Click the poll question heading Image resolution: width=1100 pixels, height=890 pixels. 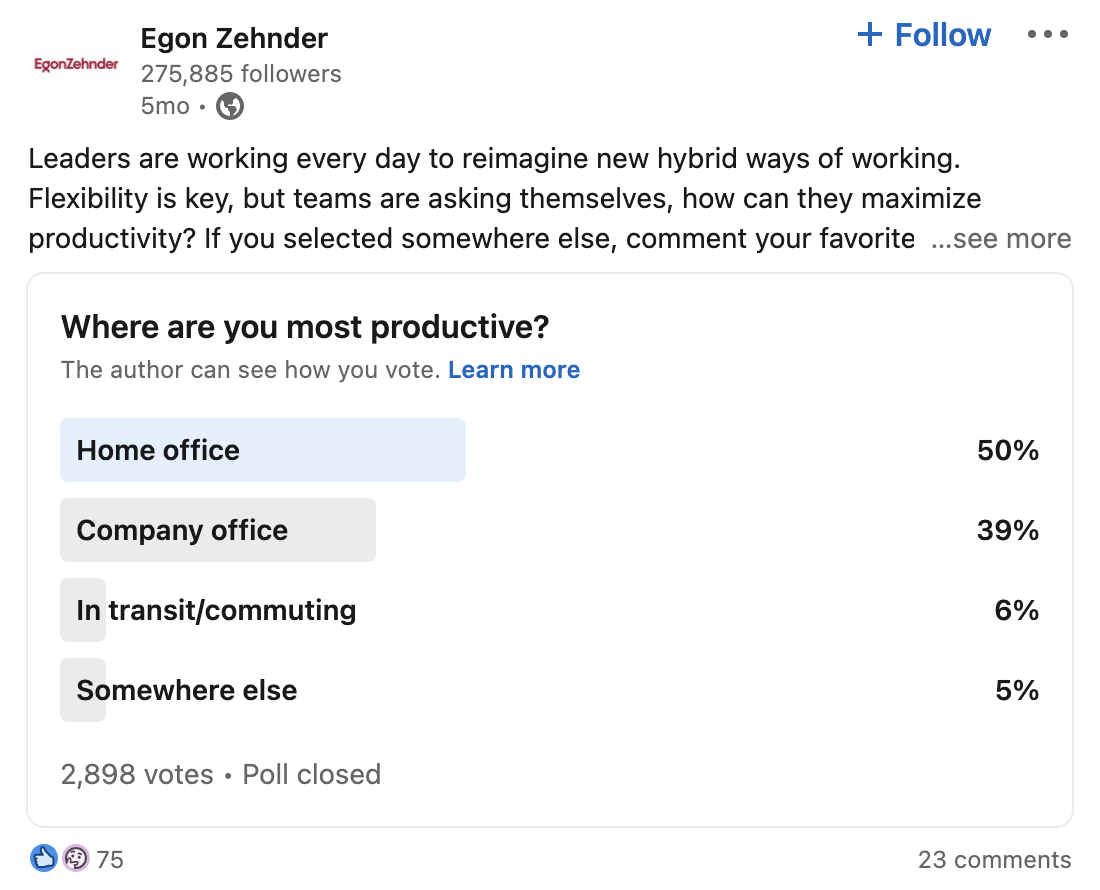pyautogui.click(x=305, y=328)
